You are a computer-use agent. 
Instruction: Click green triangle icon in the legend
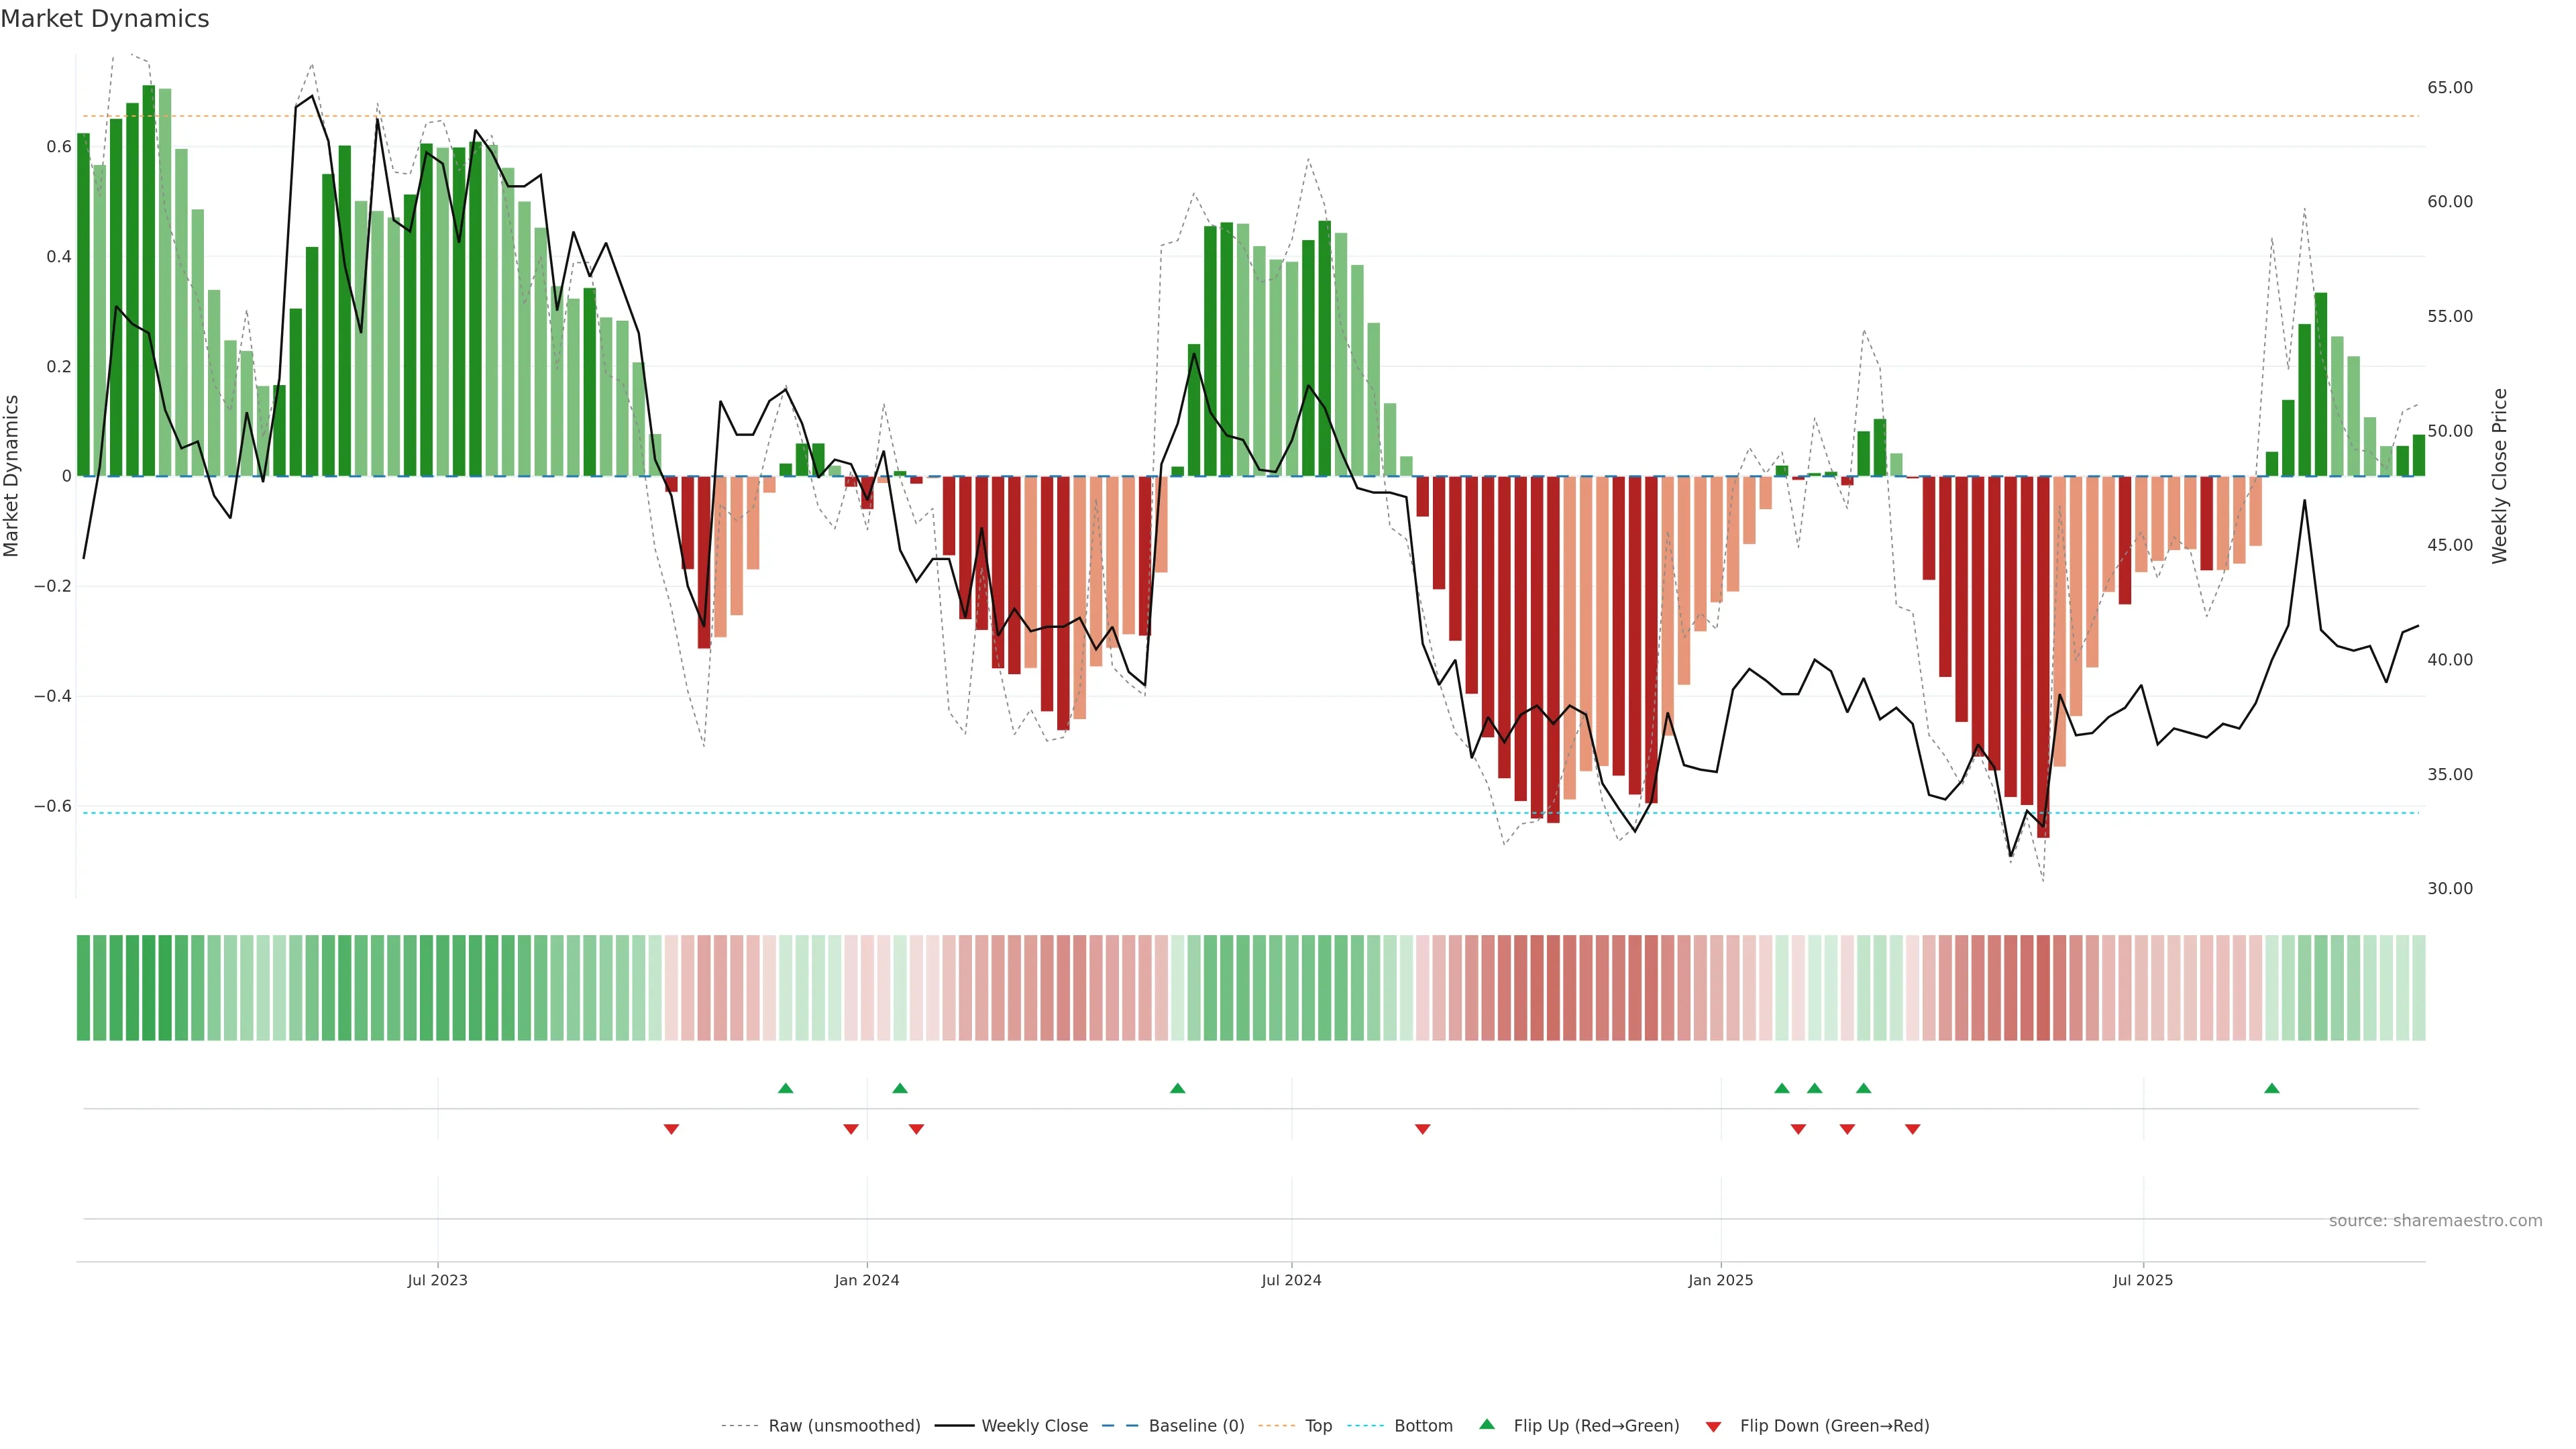tap(1487, 1424)
